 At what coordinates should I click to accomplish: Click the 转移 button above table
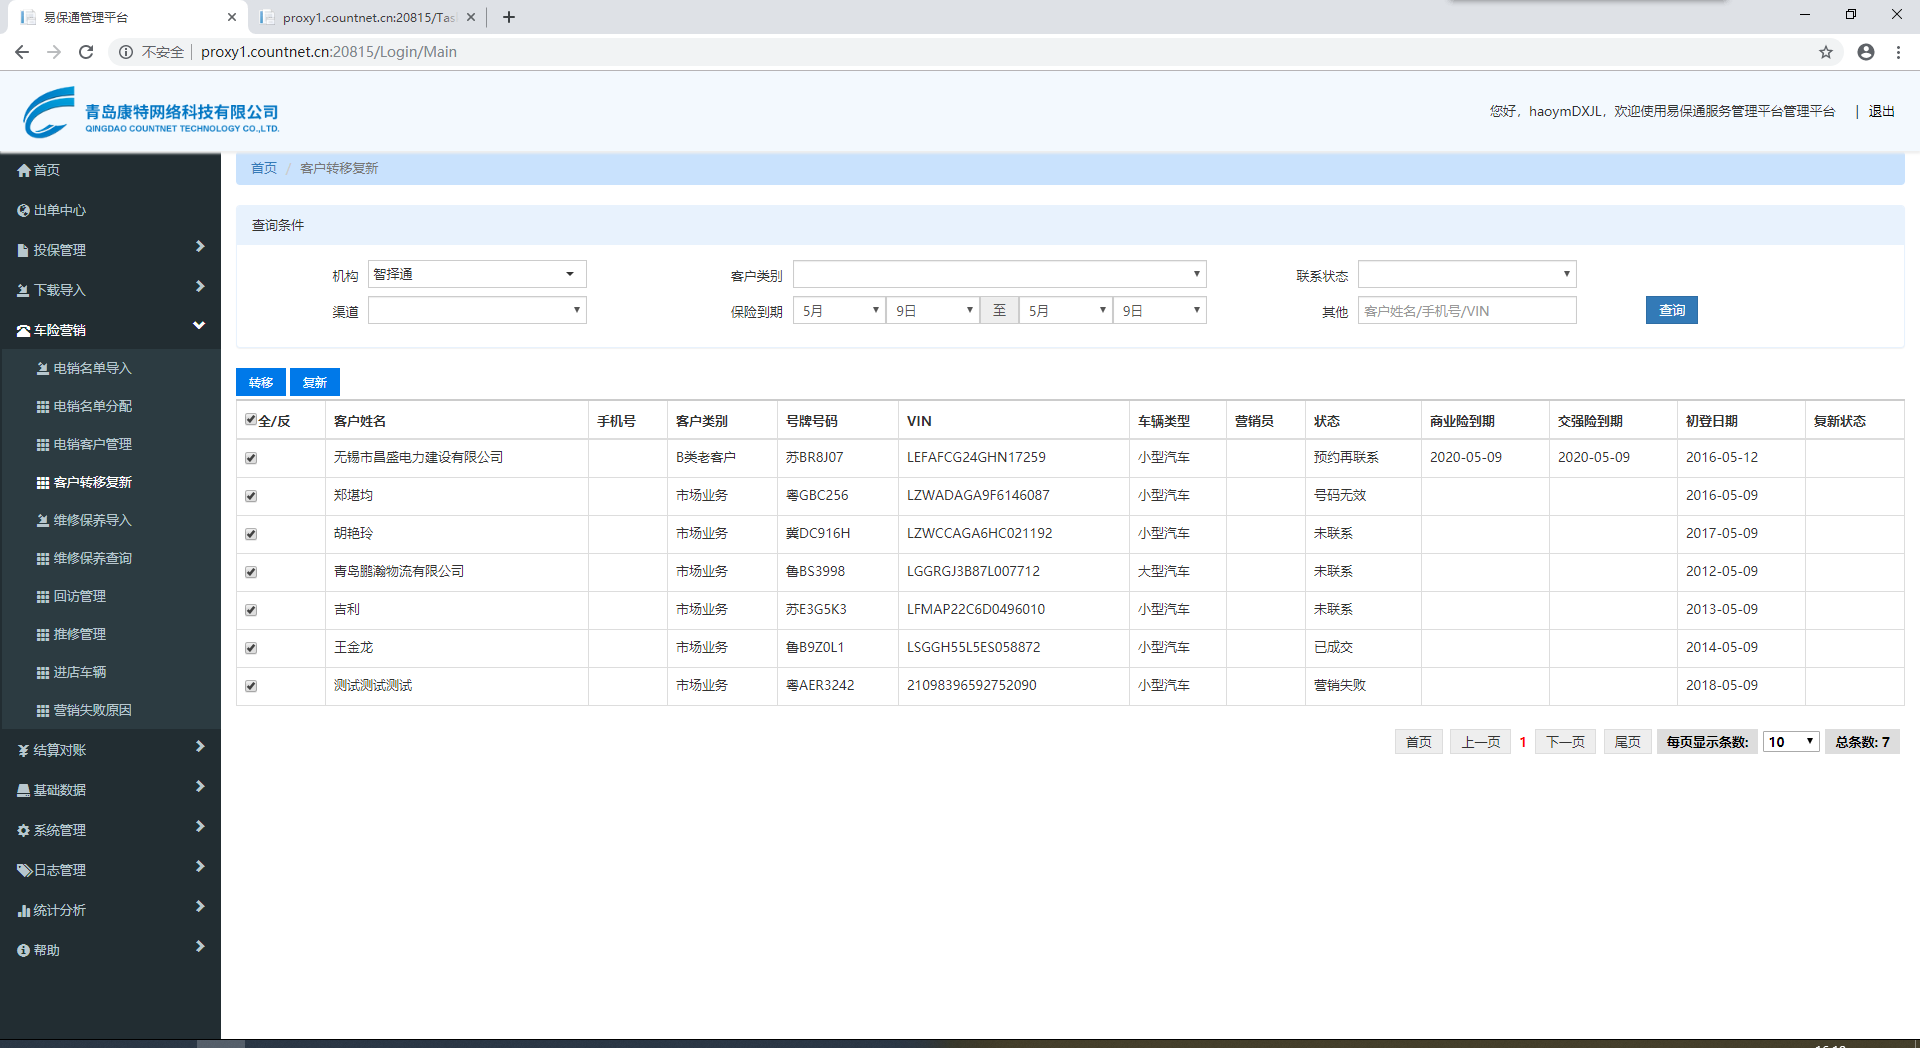pyautogui.click(x=261, y=383)
